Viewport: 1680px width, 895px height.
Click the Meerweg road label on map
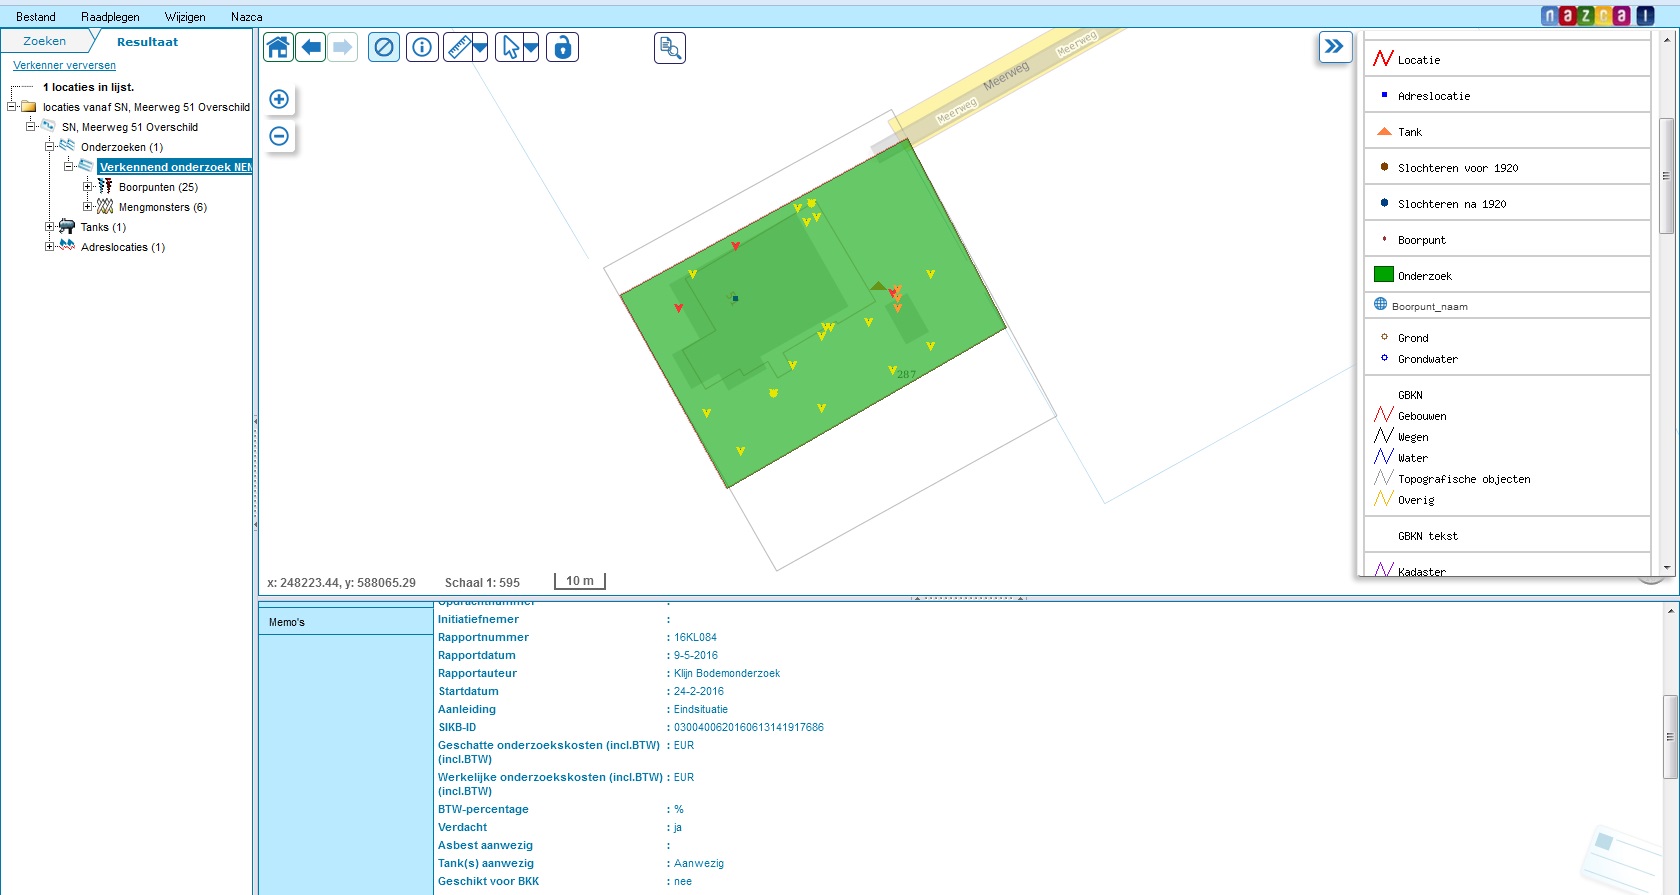1006,75
